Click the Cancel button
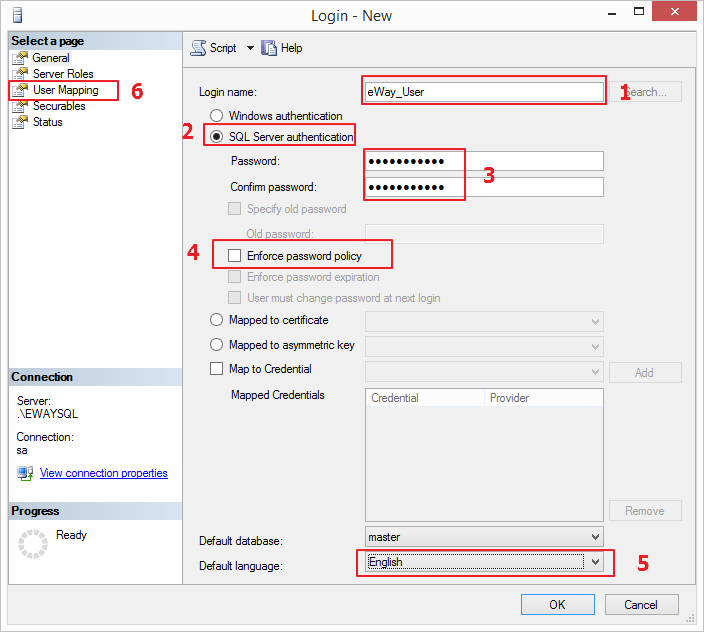The image size is (704, 632). [641, 605]
